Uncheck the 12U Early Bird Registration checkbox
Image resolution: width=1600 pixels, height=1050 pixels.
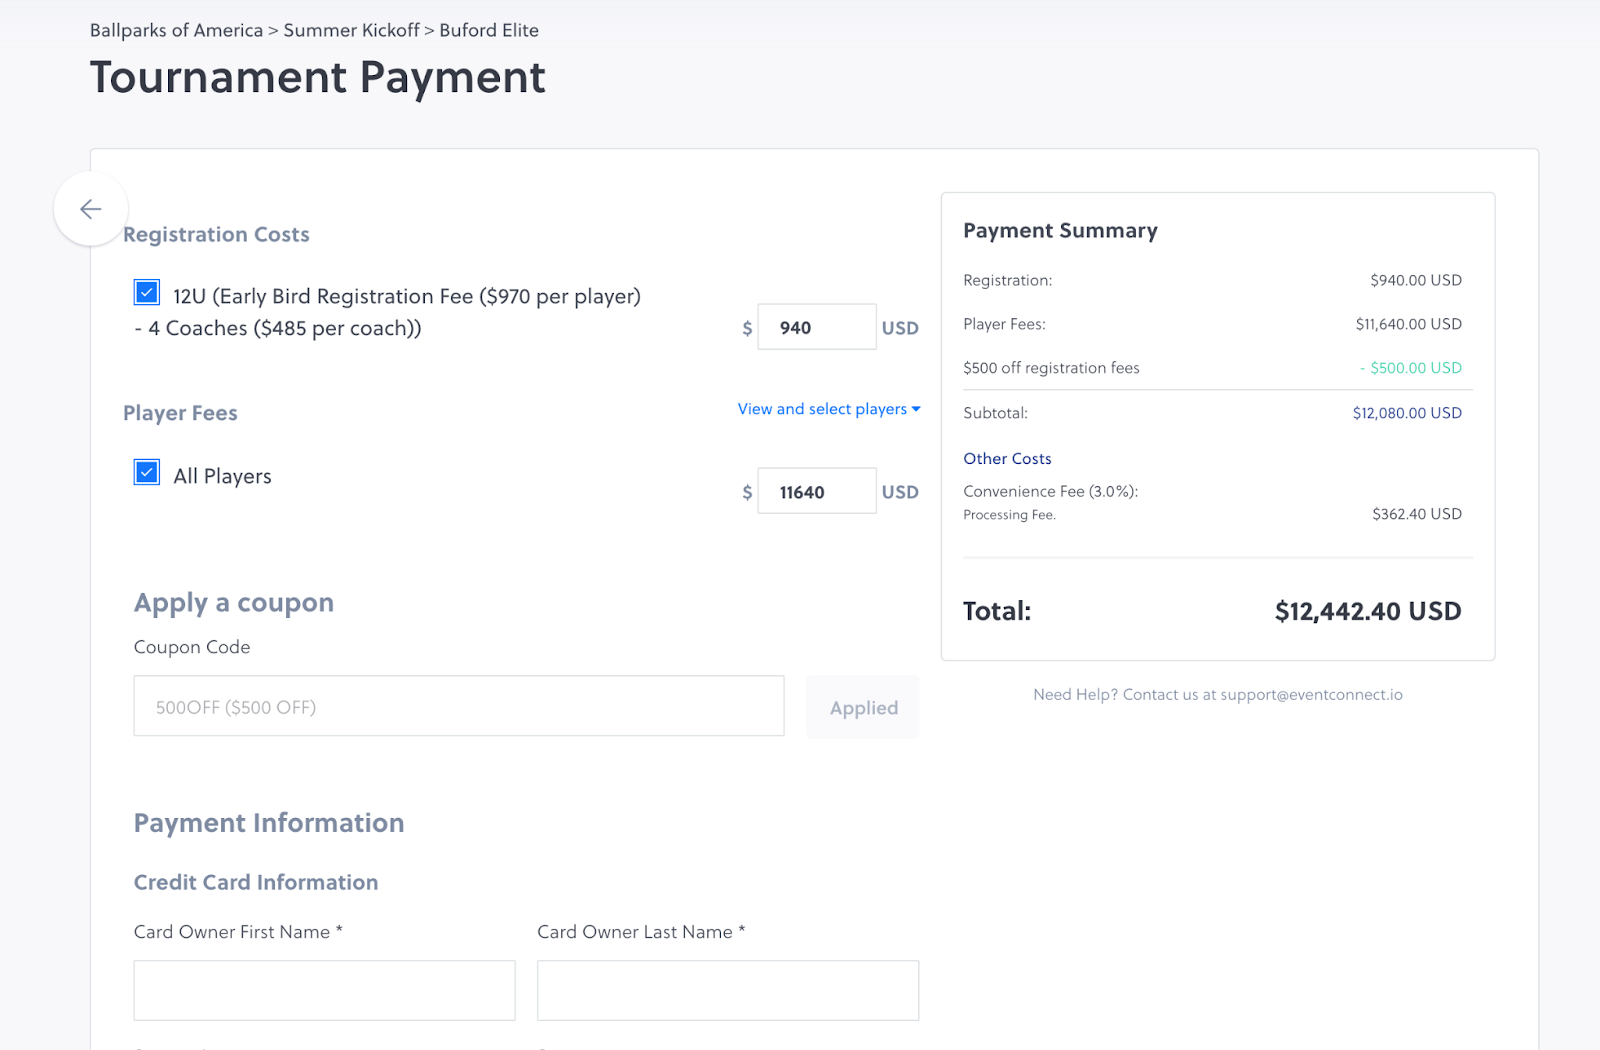pyautogui.click(x=147, y=292)
